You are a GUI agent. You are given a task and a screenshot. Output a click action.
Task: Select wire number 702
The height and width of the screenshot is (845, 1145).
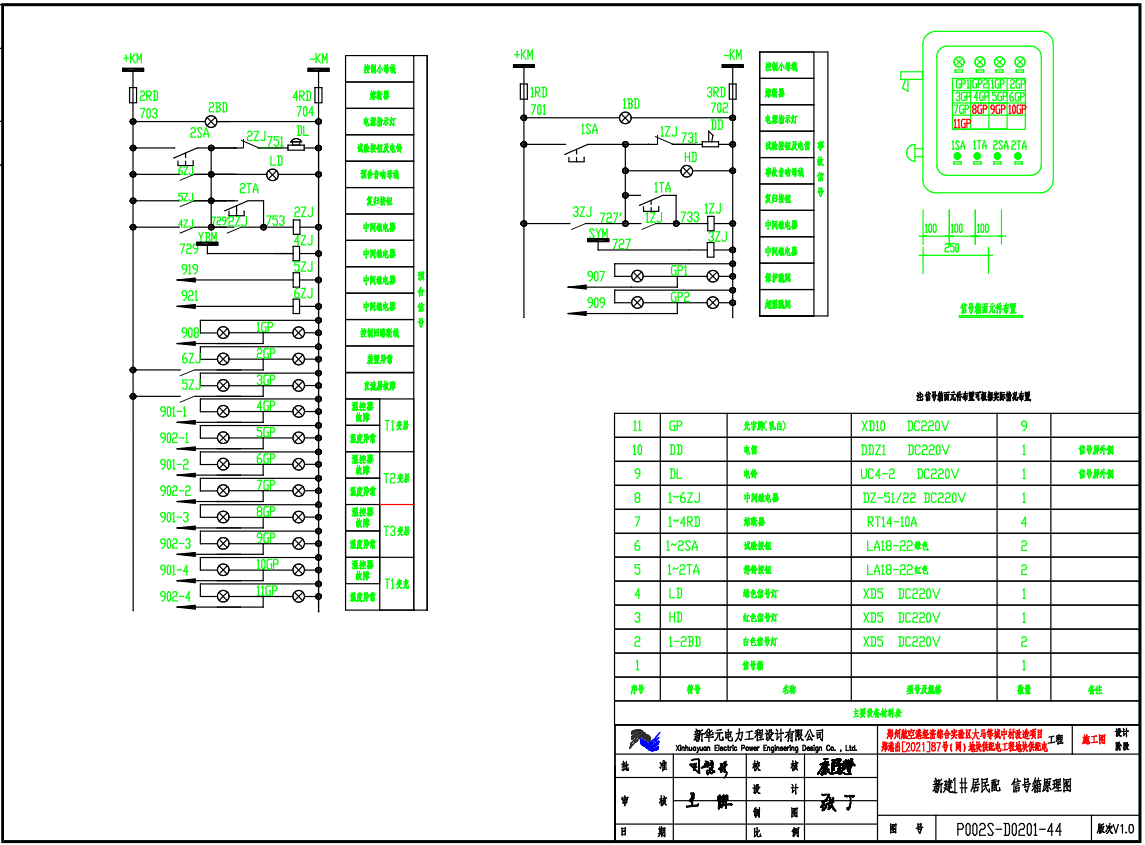[719, 108]
